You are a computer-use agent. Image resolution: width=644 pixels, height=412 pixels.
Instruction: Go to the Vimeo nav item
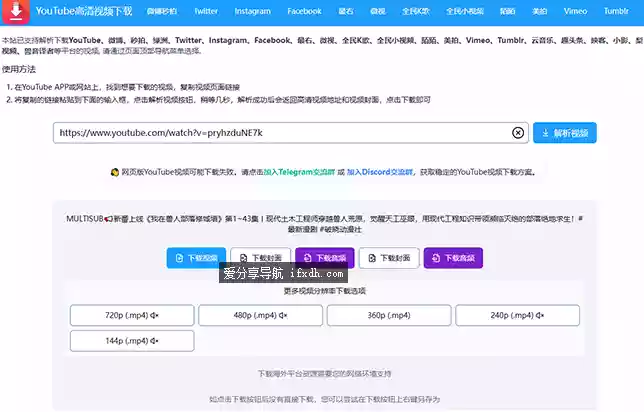[x=575, y=12]
